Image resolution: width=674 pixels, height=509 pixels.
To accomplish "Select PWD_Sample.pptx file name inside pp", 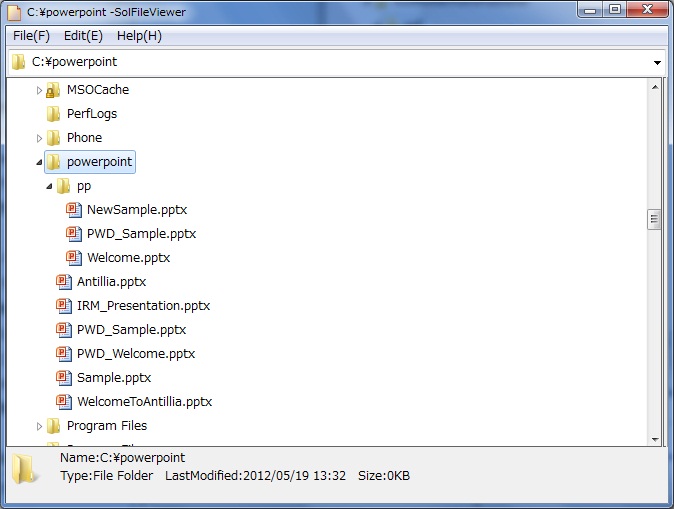I will pyautogui.click(x=141, y=234).
